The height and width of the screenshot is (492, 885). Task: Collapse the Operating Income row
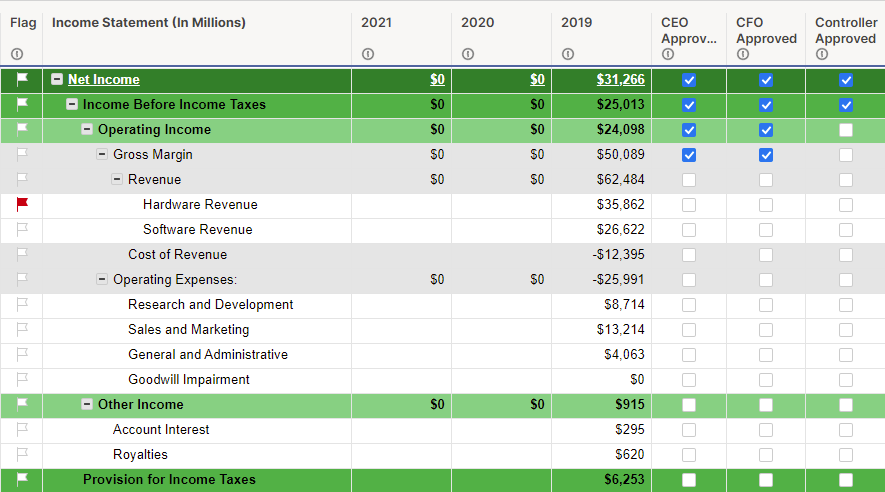click(x=86, y=129)
